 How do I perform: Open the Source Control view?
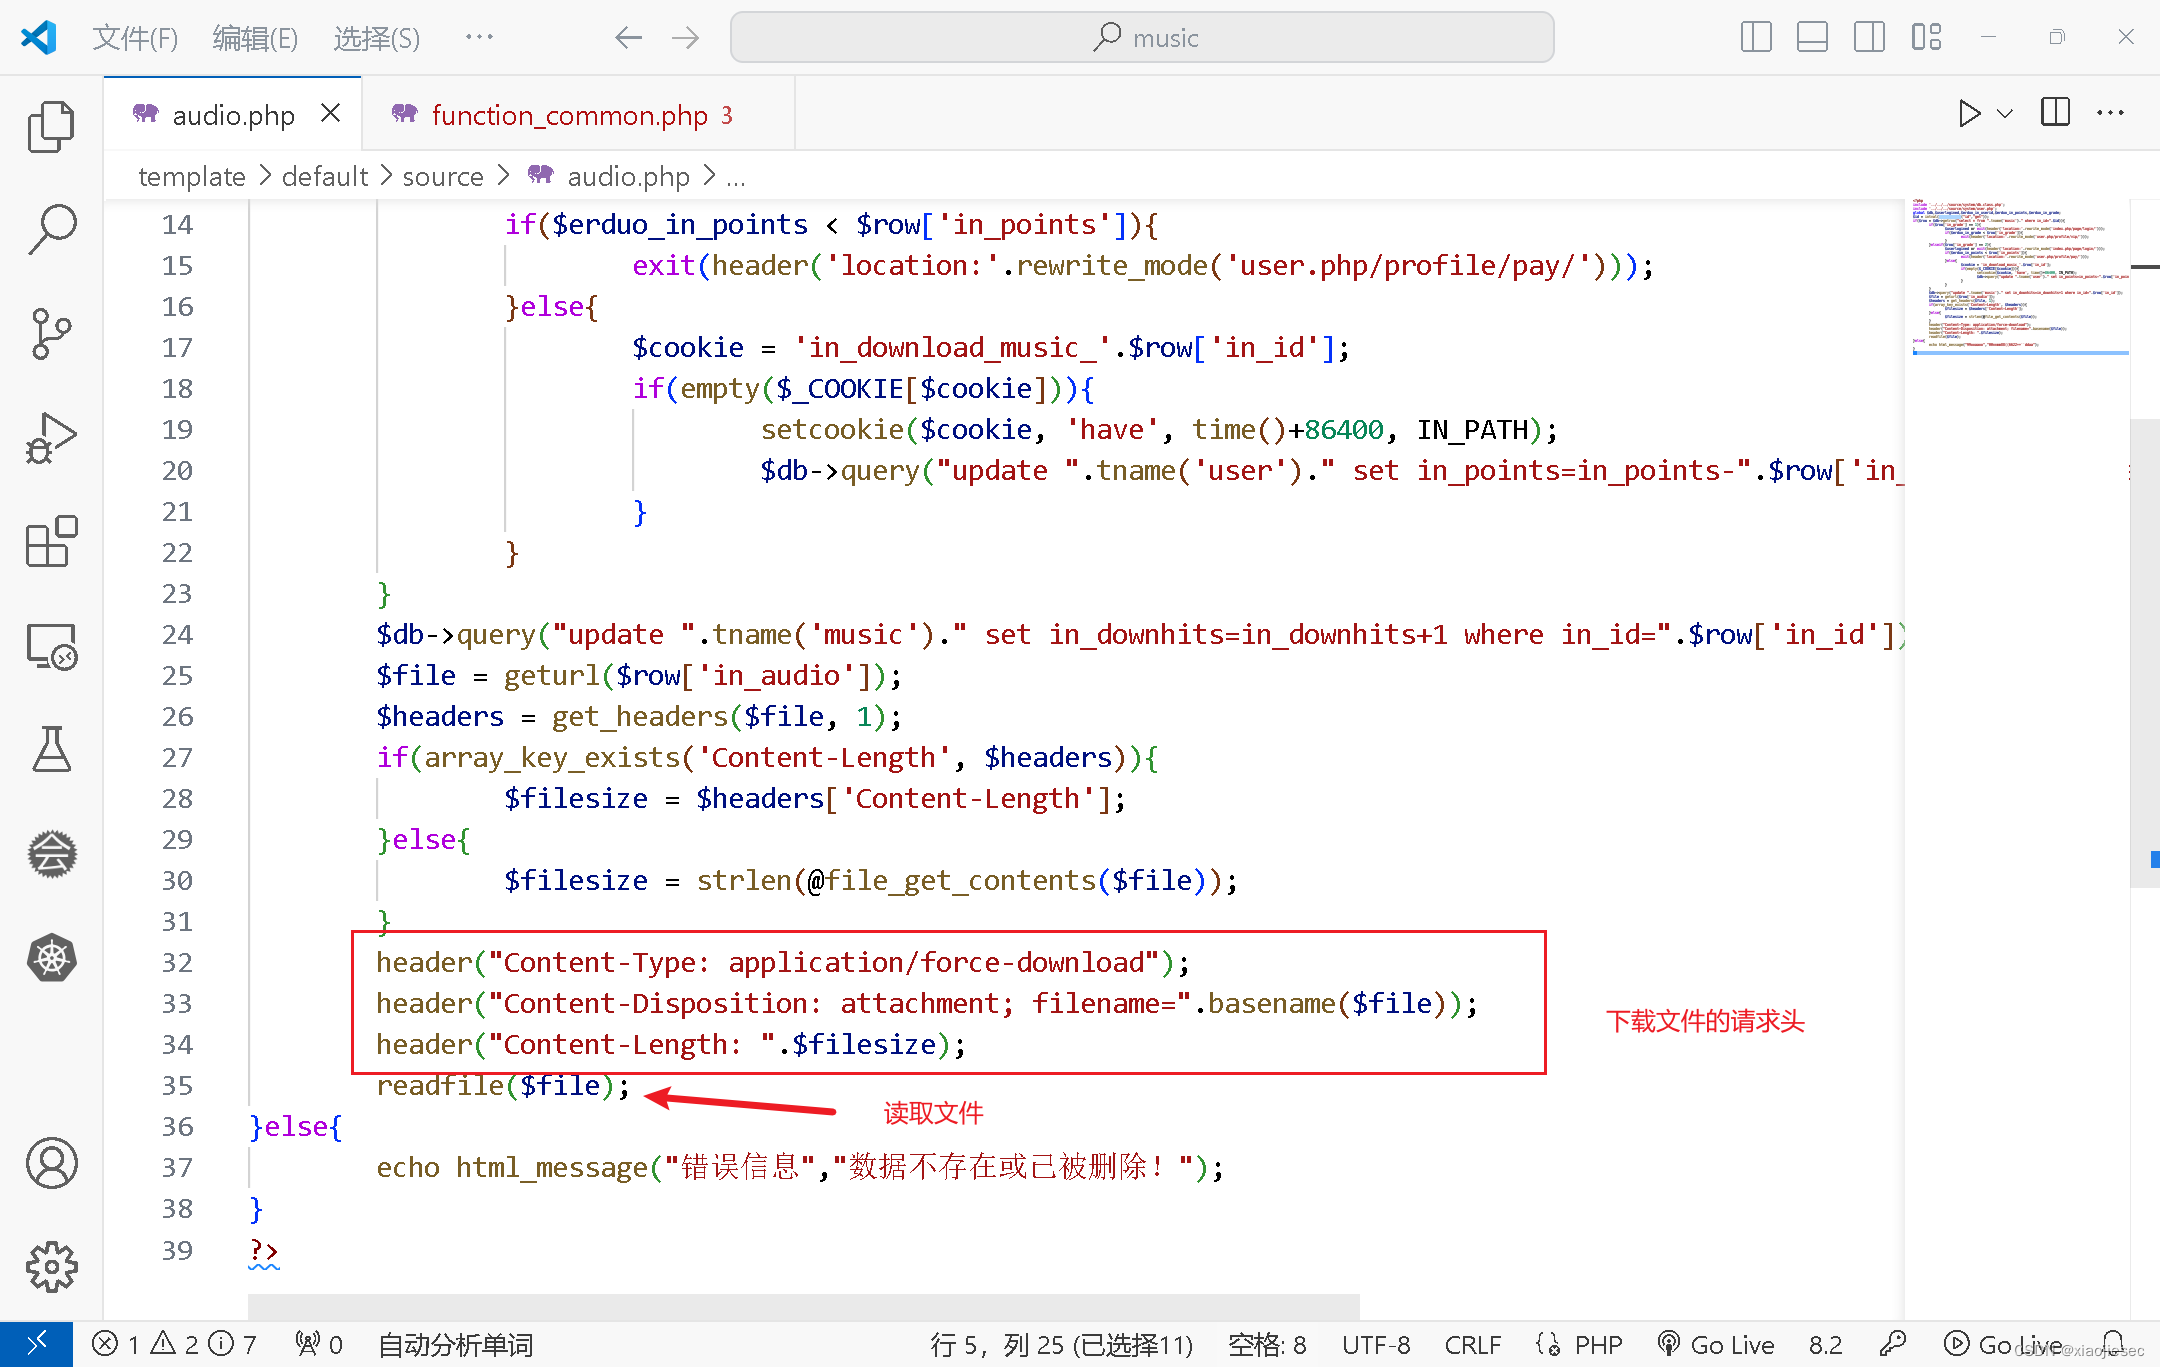click(51, 334)
